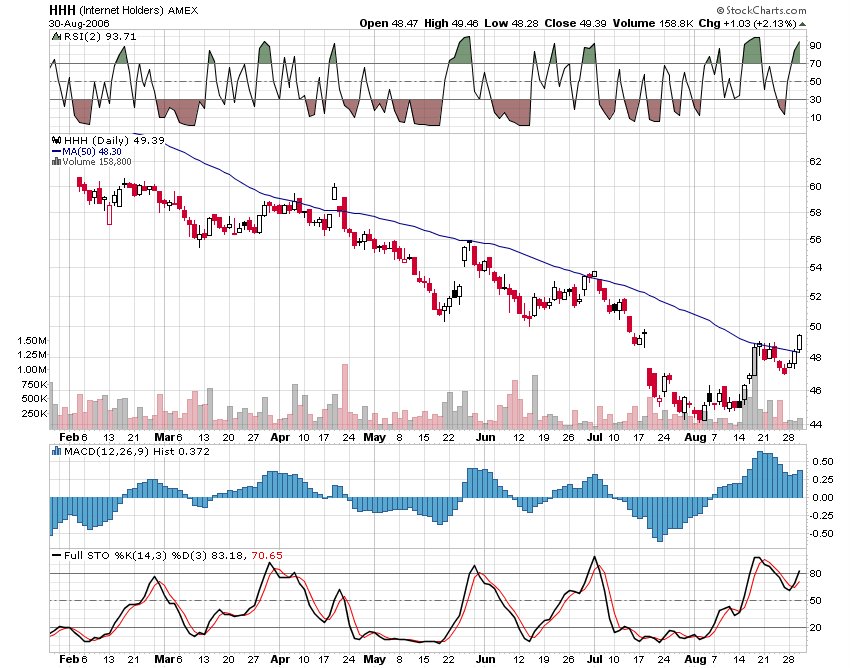This screenshot has height=668, width=850.
Task: Click the Chg +1.03 (+2.13%) value
Action: (748, 23)
